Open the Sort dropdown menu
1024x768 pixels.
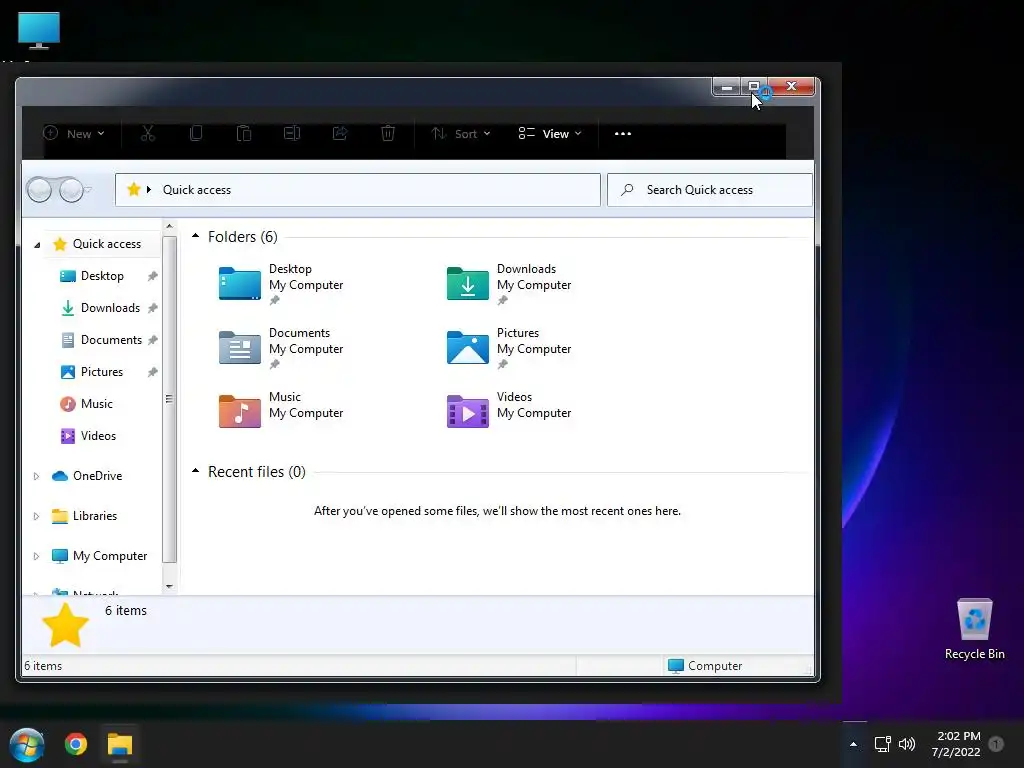pos(461,134)
